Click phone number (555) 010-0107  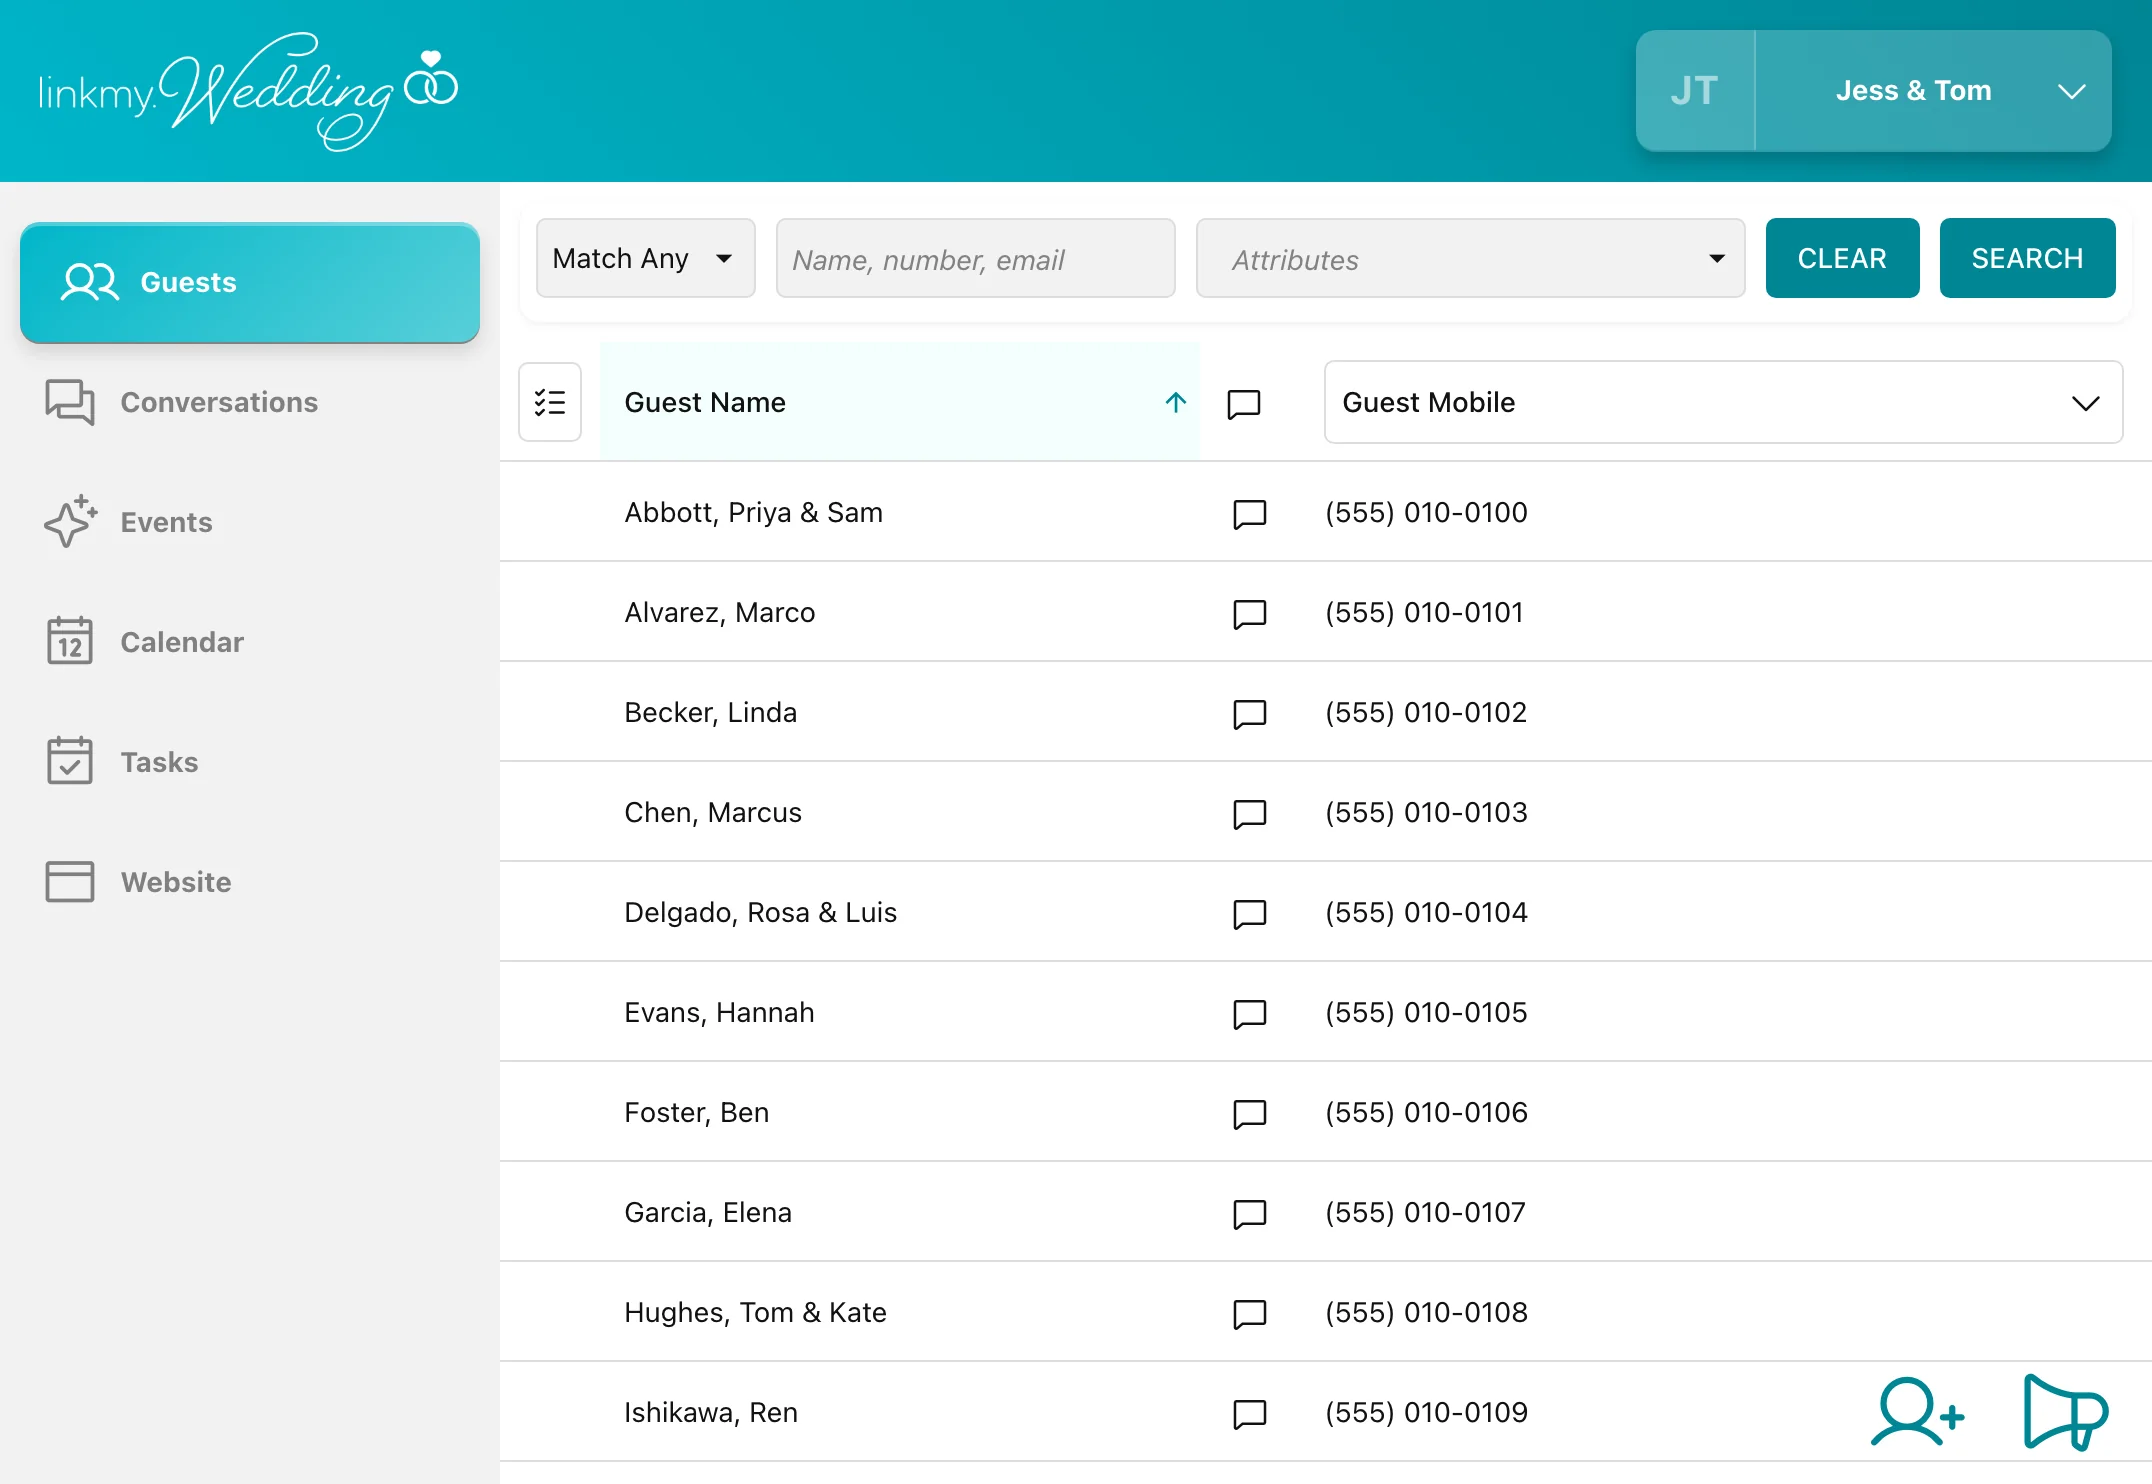pos(1426,1212)
